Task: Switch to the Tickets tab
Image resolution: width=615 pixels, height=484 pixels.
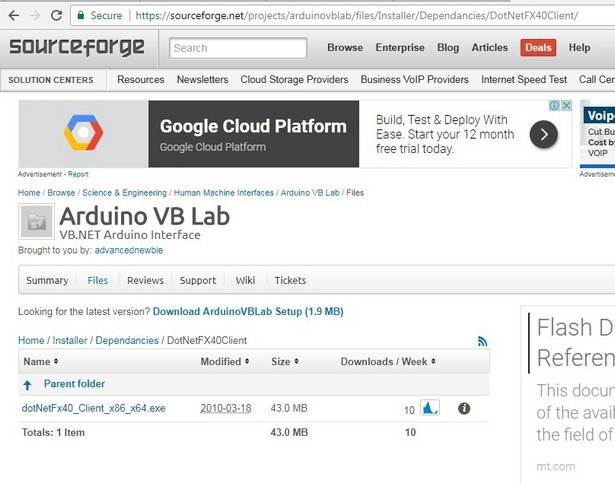Action: tap(290, 280)
